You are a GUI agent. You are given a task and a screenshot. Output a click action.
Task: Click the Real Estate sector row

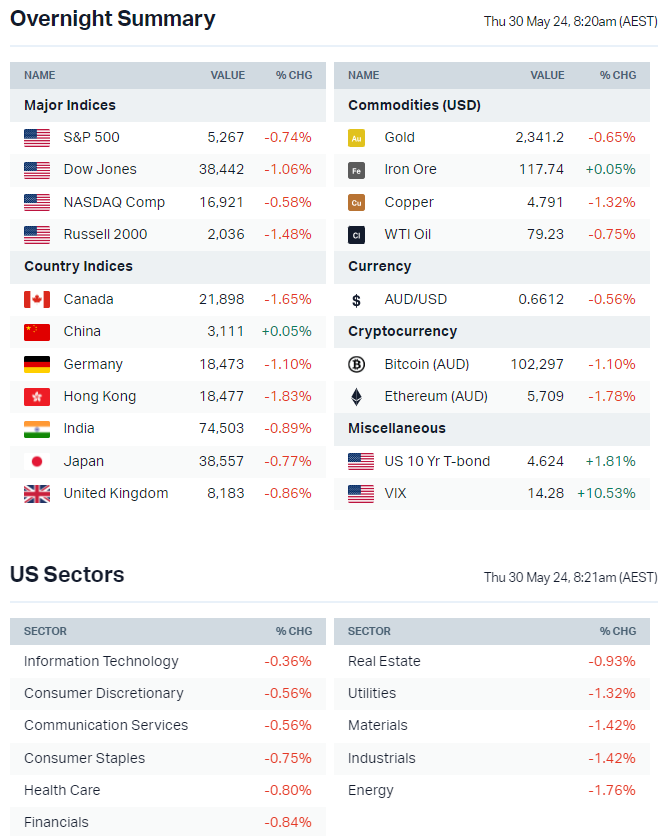[x=384, y=661]
